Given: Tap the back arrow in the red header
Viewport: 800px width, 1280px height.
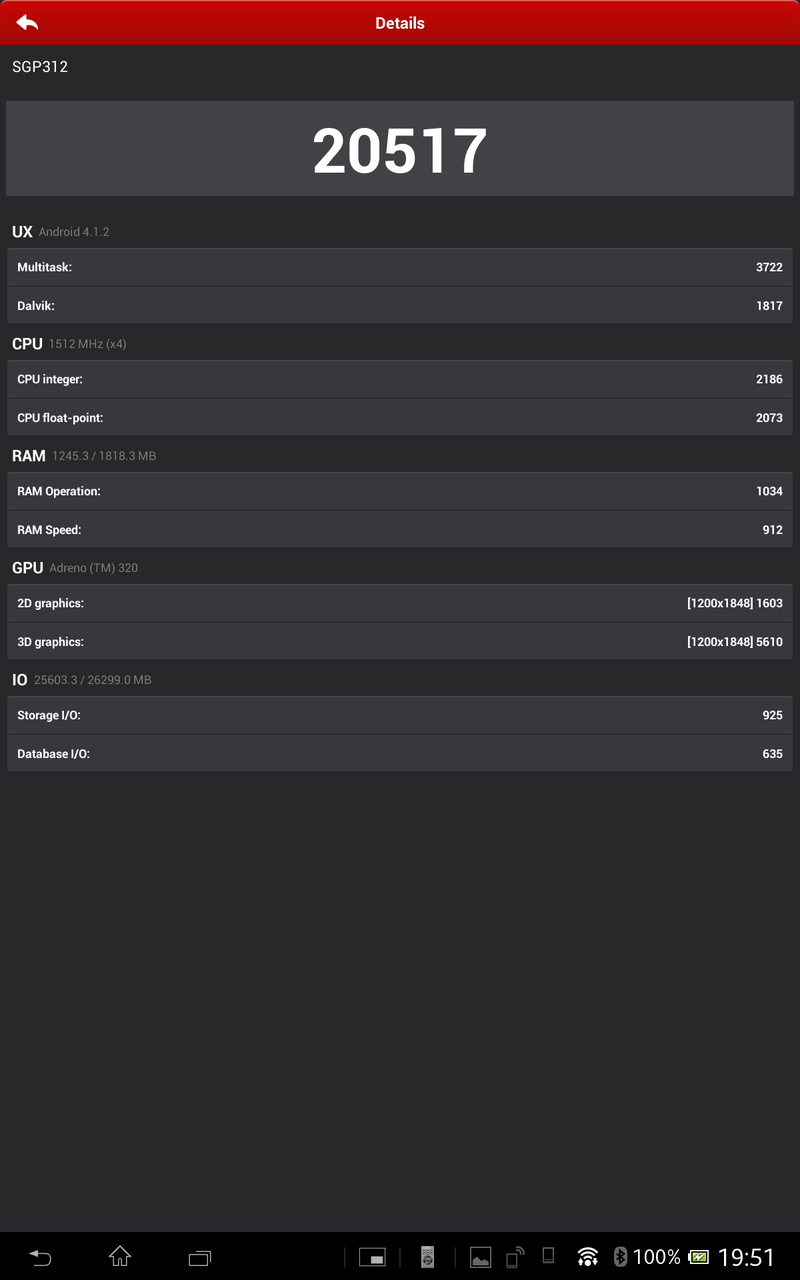Looking at the screenshot, I should tap(27, 23).
